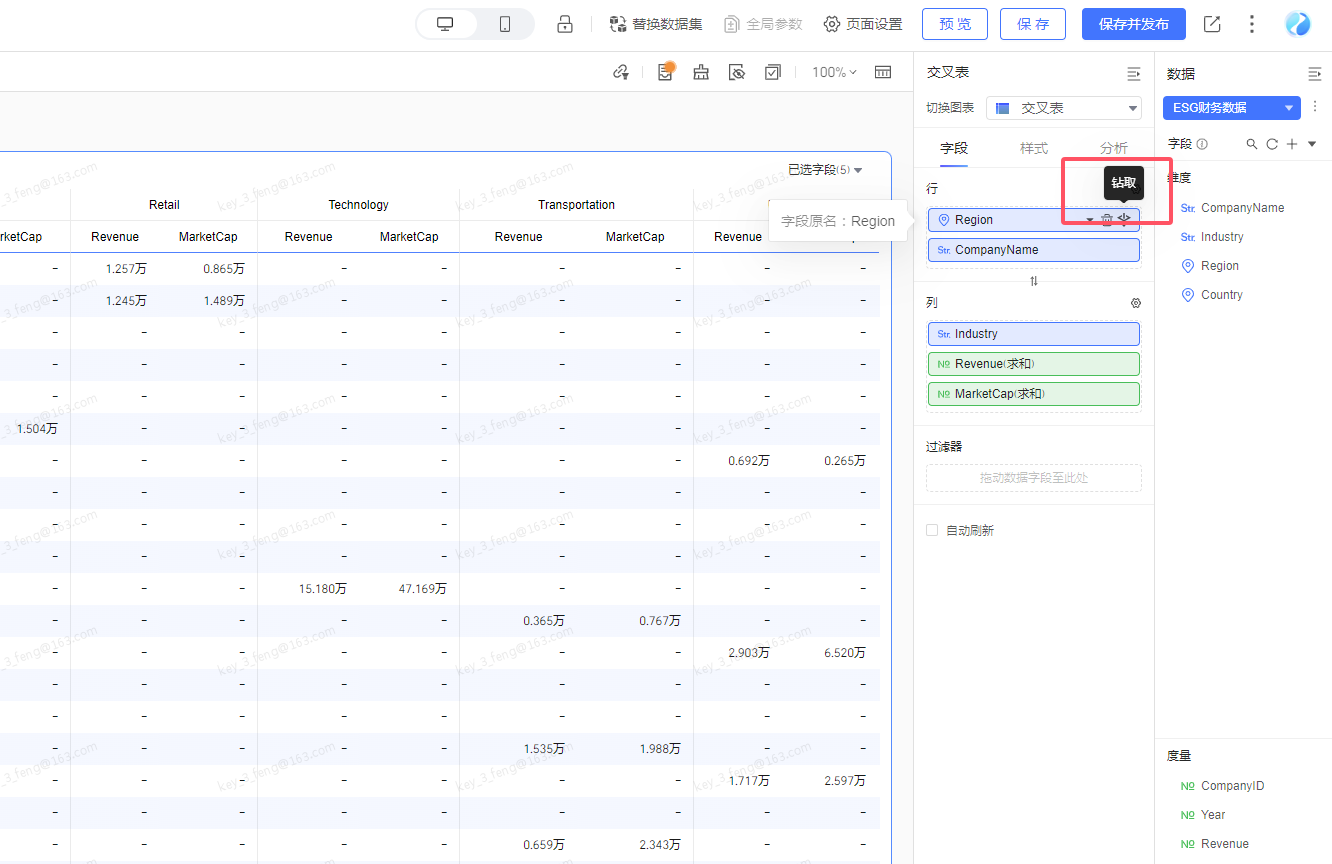Click the lock icon in the top toolbar

(x=565, y=24)
